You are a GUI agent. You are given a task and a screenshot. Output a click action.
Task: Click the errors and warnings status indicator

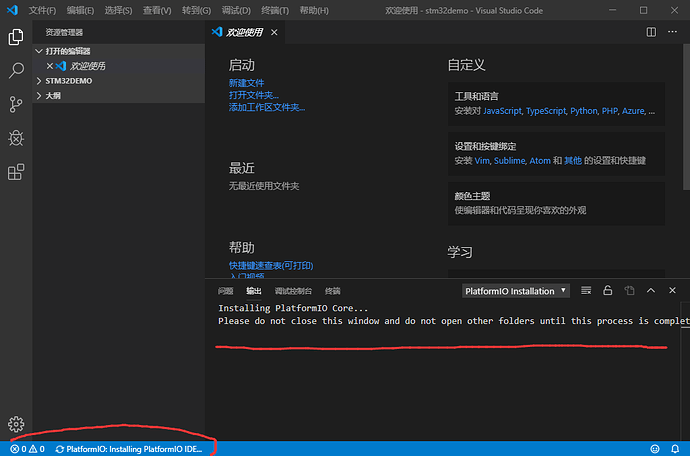pos(27,449)
